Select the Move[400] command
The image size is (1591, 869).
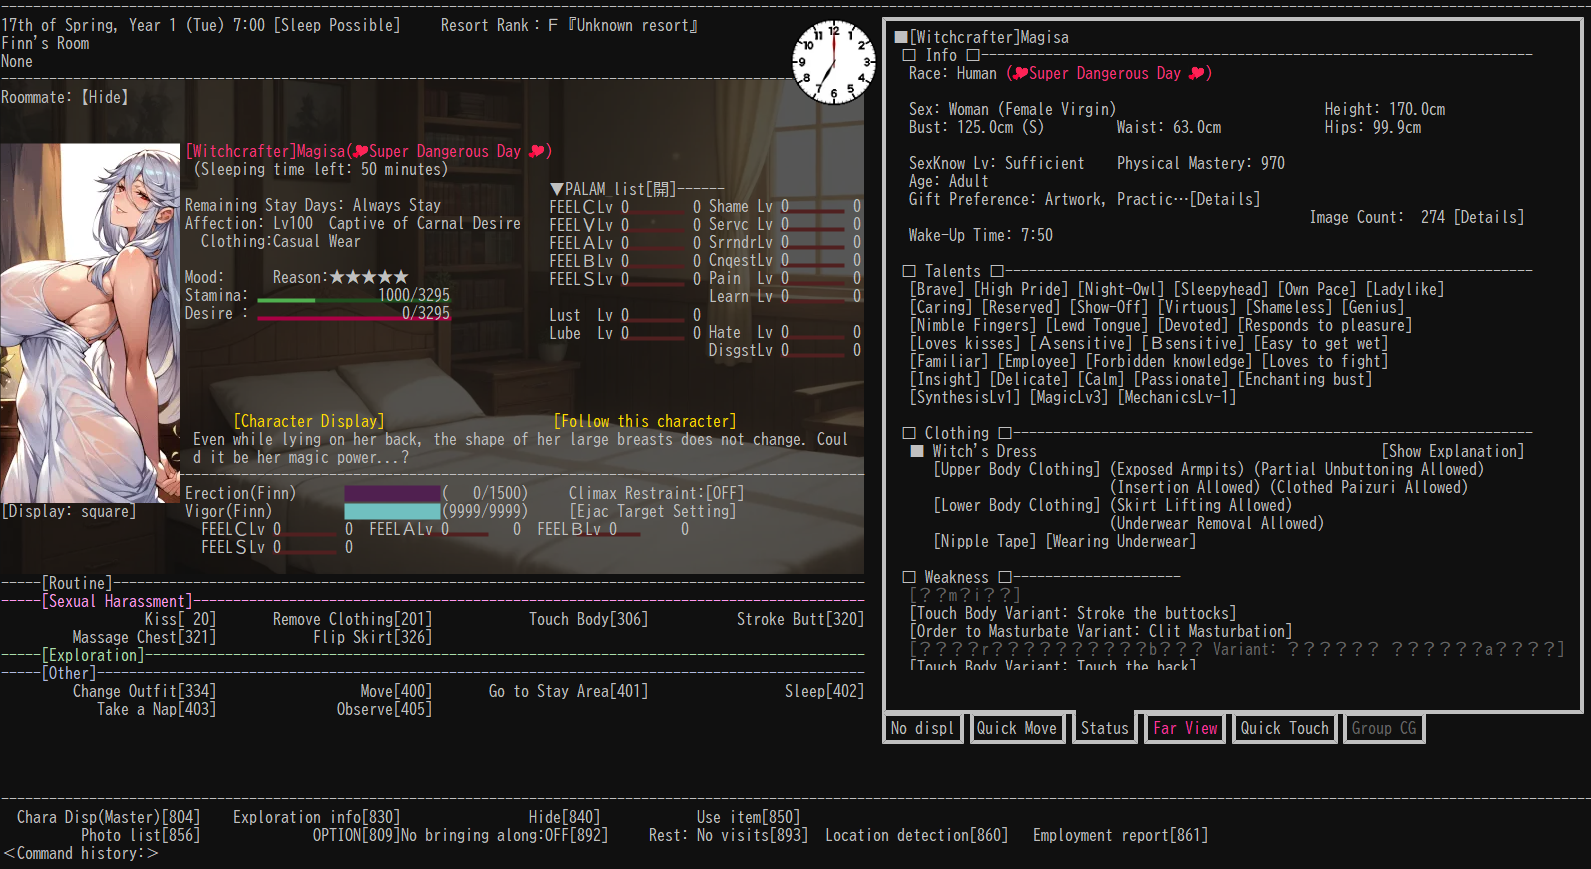pos(396,691)
